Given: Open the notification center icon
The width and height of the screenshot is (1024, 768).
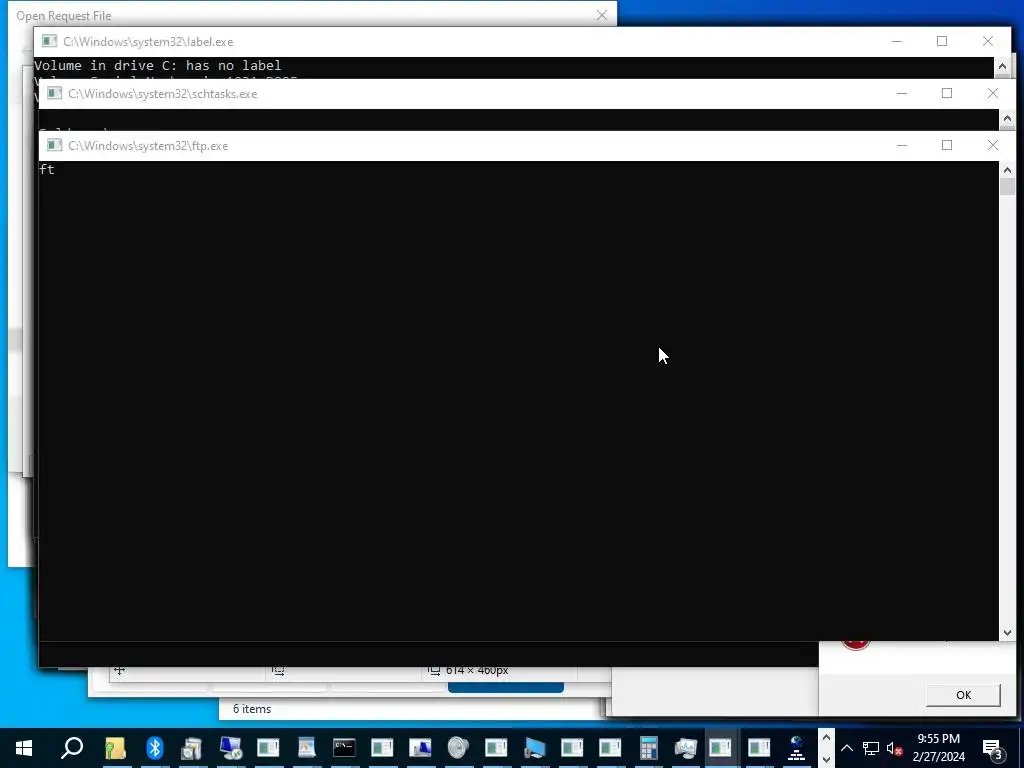Looking at the screenshot, I should point(992,748).
